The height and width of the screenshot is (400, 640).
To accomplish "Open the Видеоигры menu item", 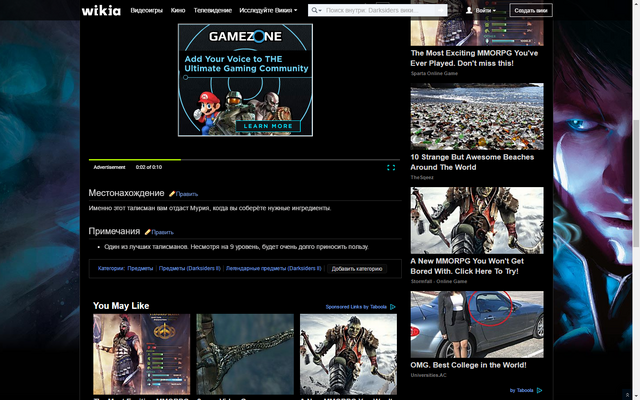I will (147, 10).
